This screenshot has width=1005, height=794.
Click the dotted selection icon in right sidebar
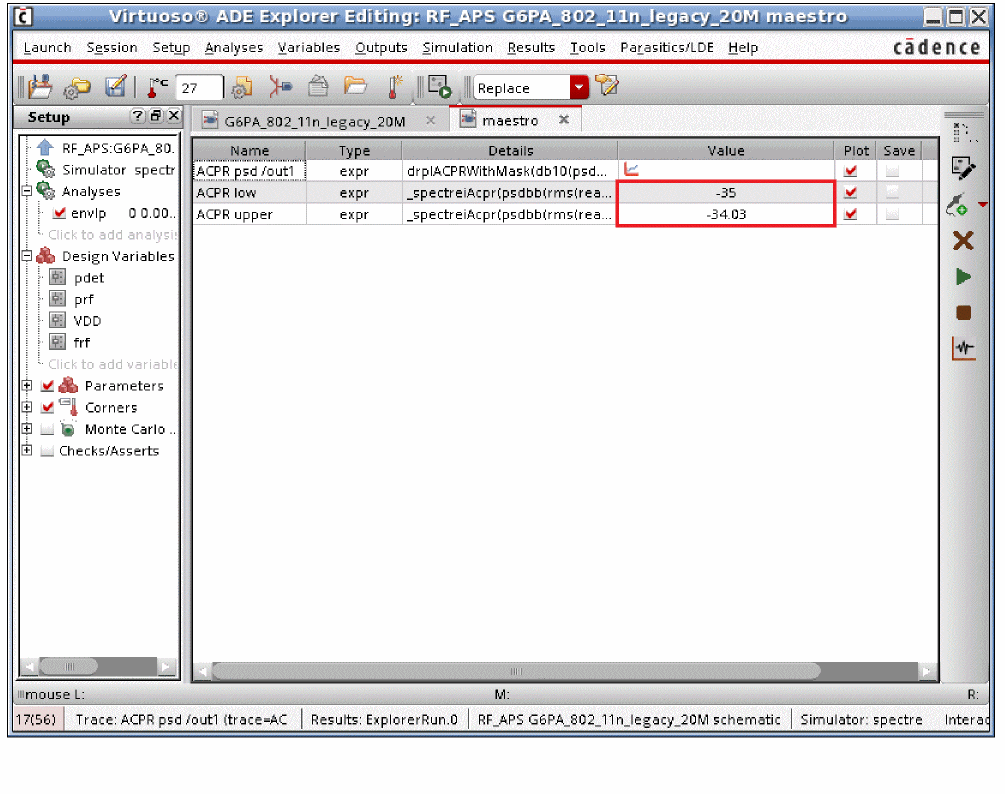click(964, 132)
